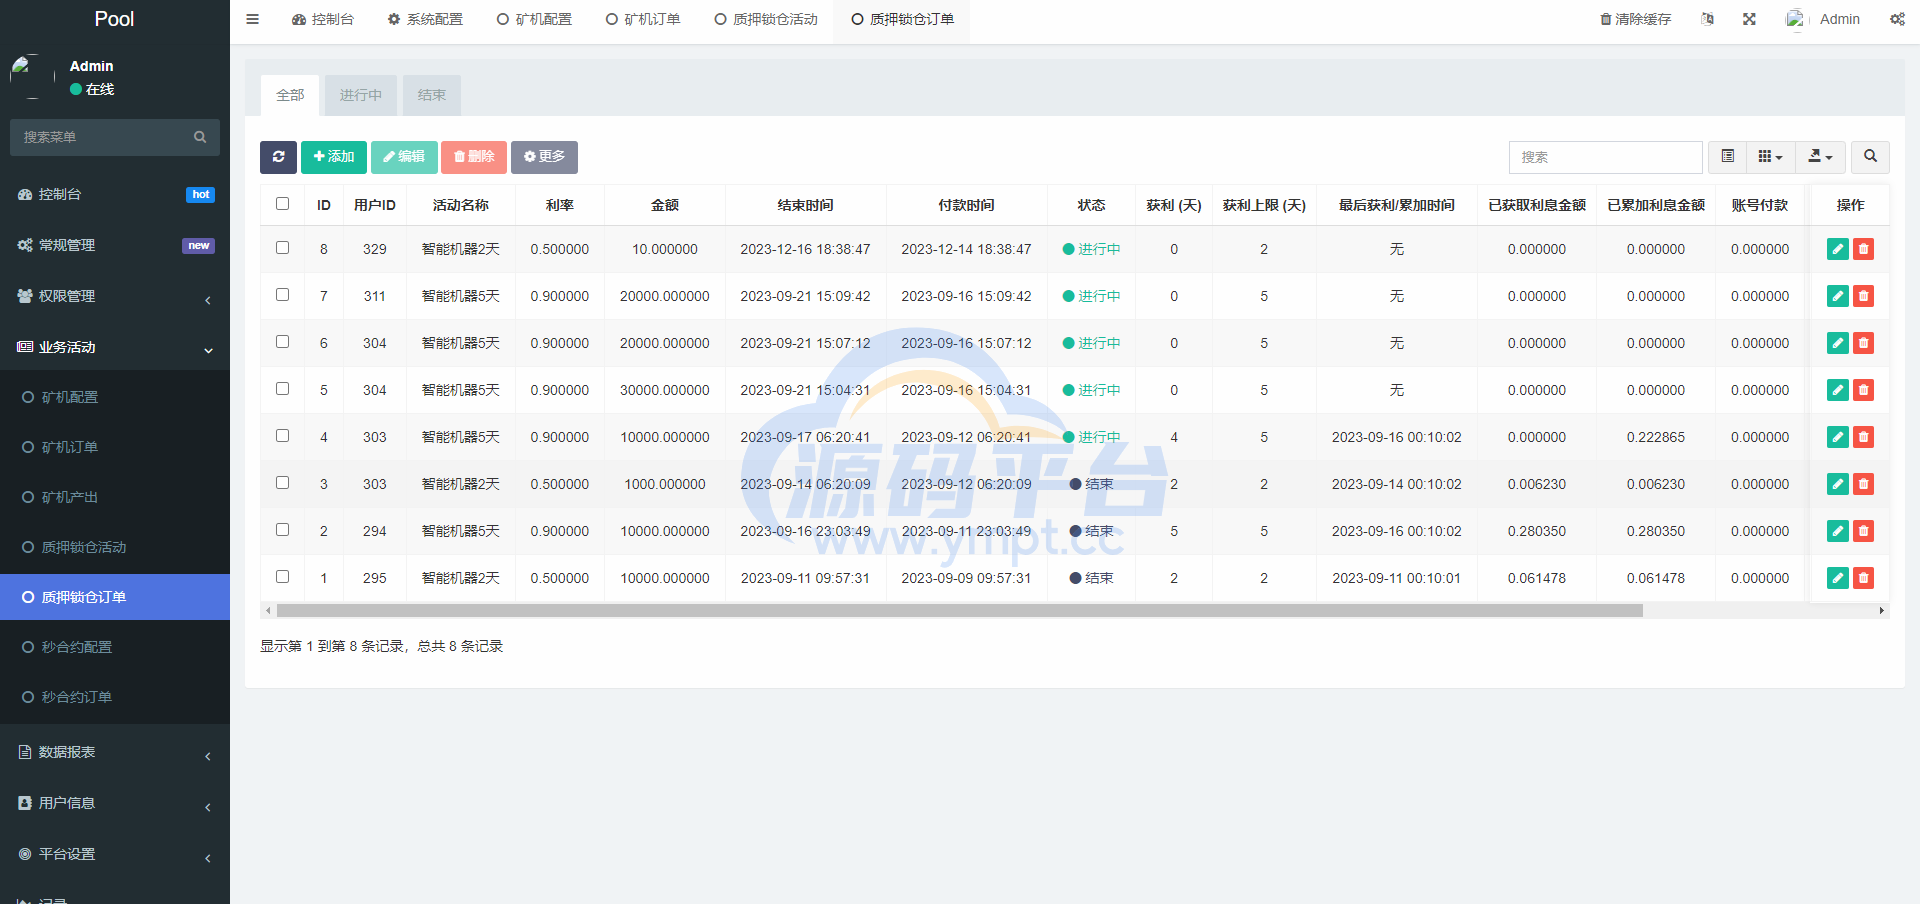The image size is (1920, 904).
Task: Toggle the sidebar hamburger menu icon
Action: click(x=253, y=19)
